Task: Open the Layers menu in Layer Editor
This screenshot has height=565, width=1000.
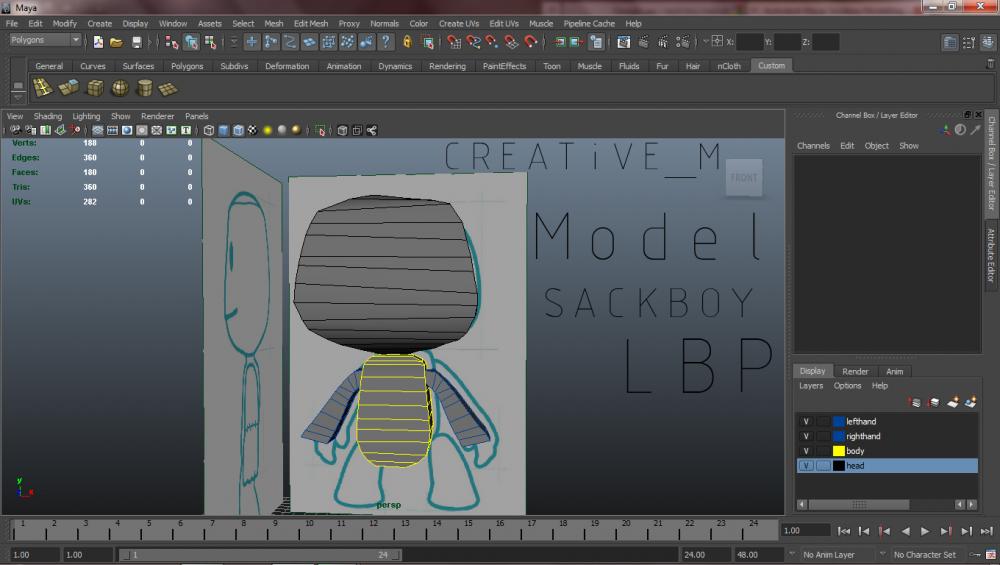Action: point(811,386)
